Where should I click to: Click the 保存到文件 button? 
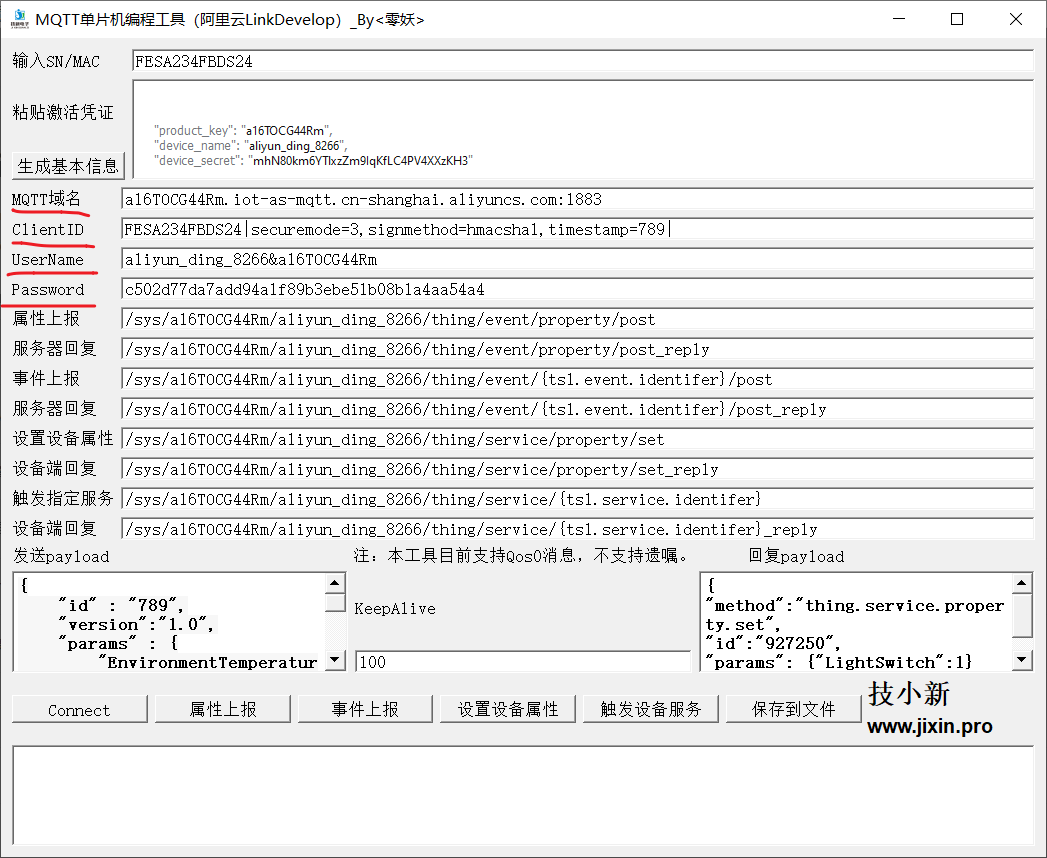(x=793, y=710)
